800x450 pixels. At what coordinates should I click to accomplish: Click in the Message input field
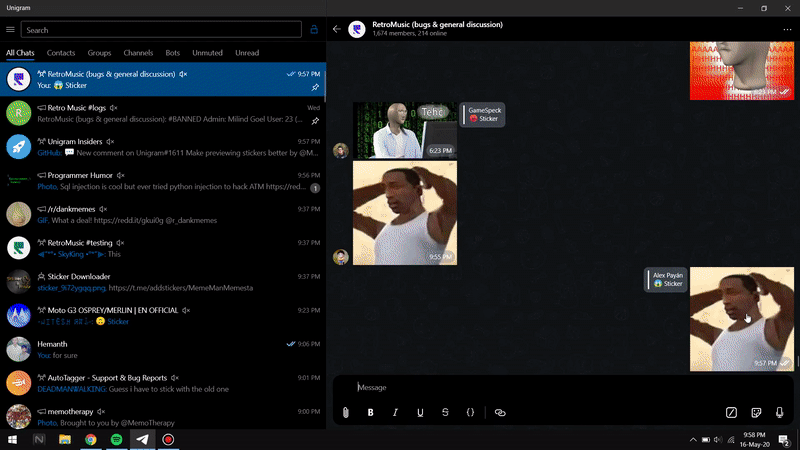point(563,387)
